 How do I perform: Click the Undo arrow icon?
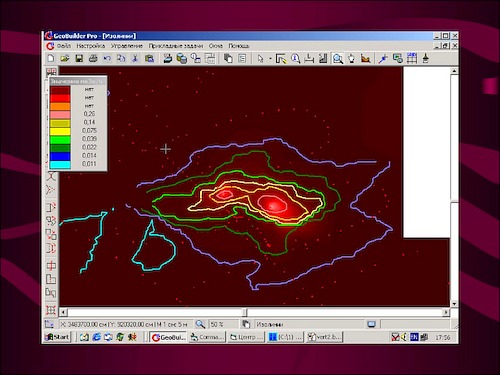pyautogui.click(x=107, y=59)
